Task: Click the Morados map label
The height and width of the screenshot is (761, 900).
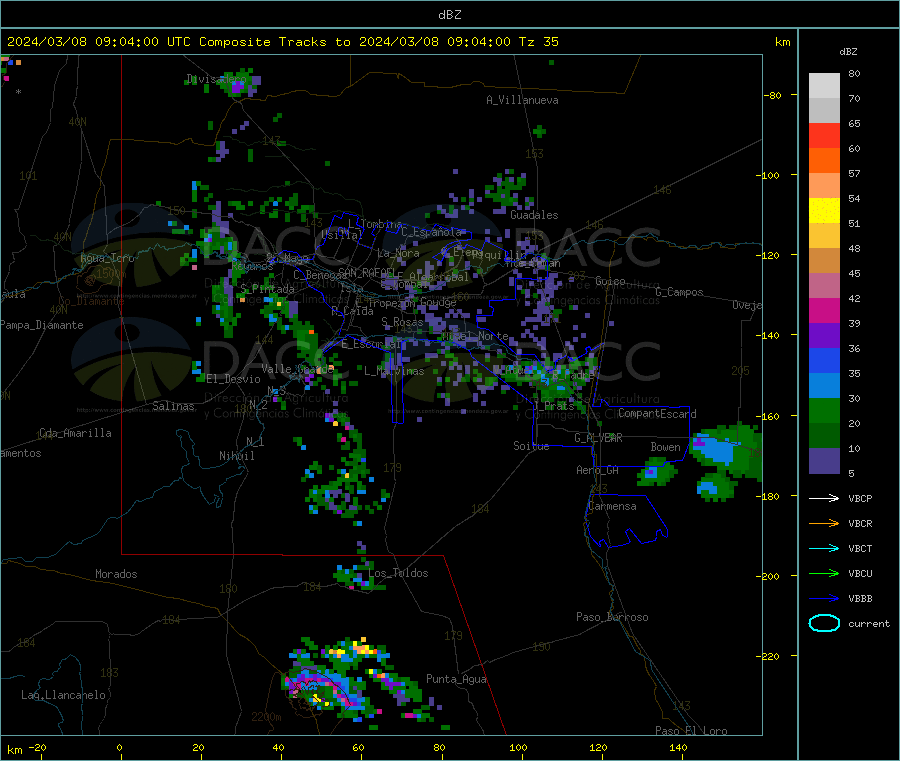Action: pos(116,574)
